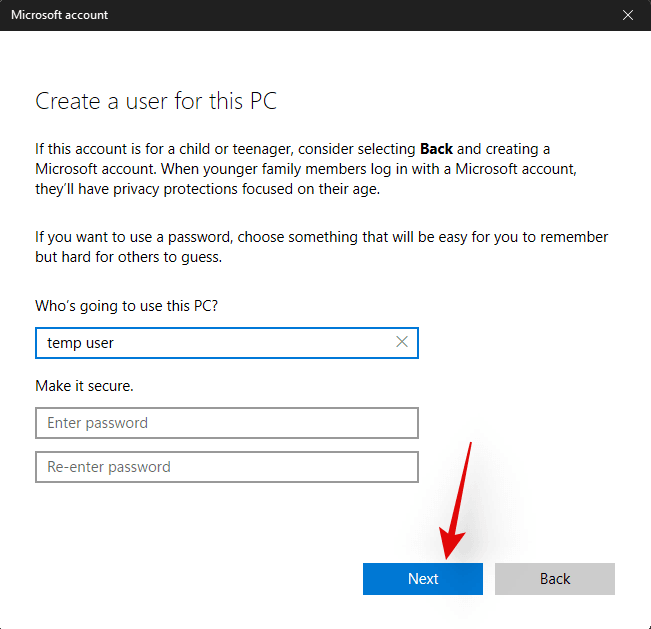Close the Microsoft account dialog
651x629 pixels.
[x=627, y=15]
